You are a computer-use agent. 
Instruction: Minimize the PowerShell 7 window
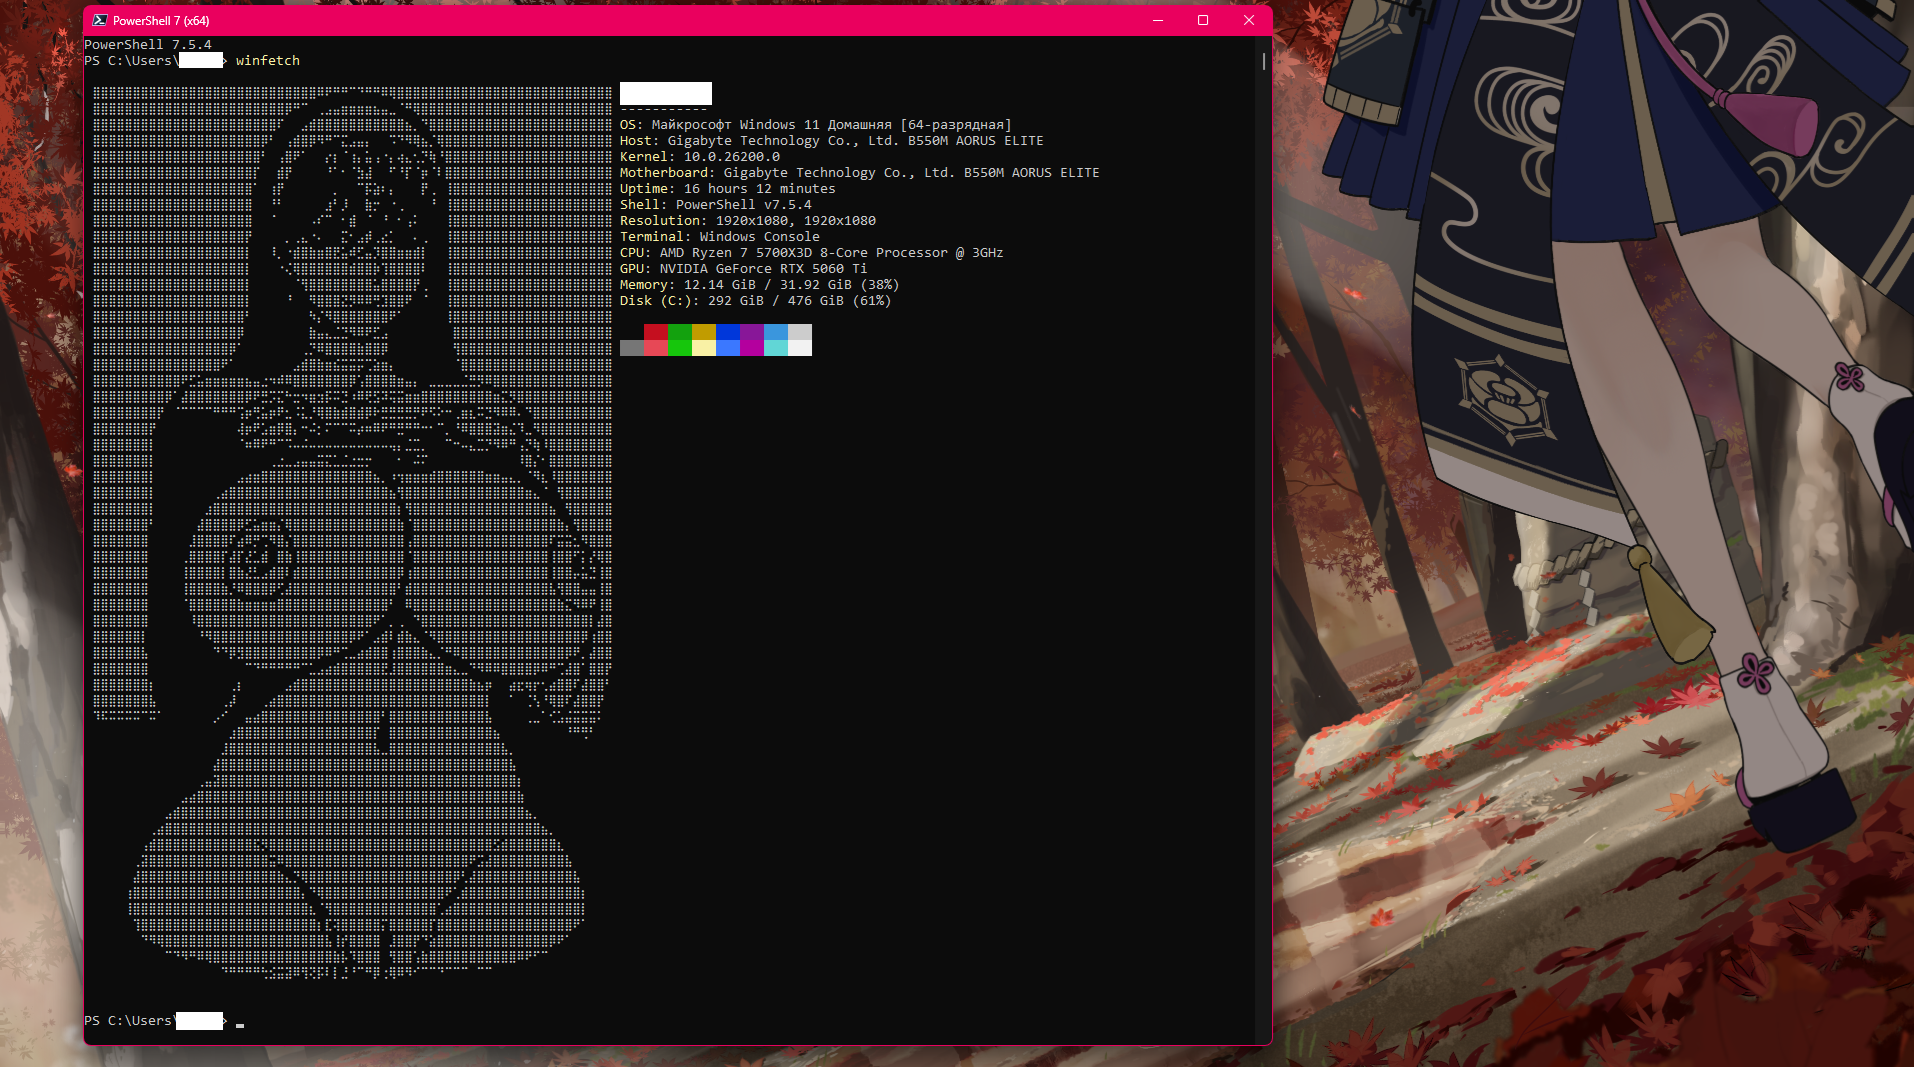click(x=1158, y=20)
